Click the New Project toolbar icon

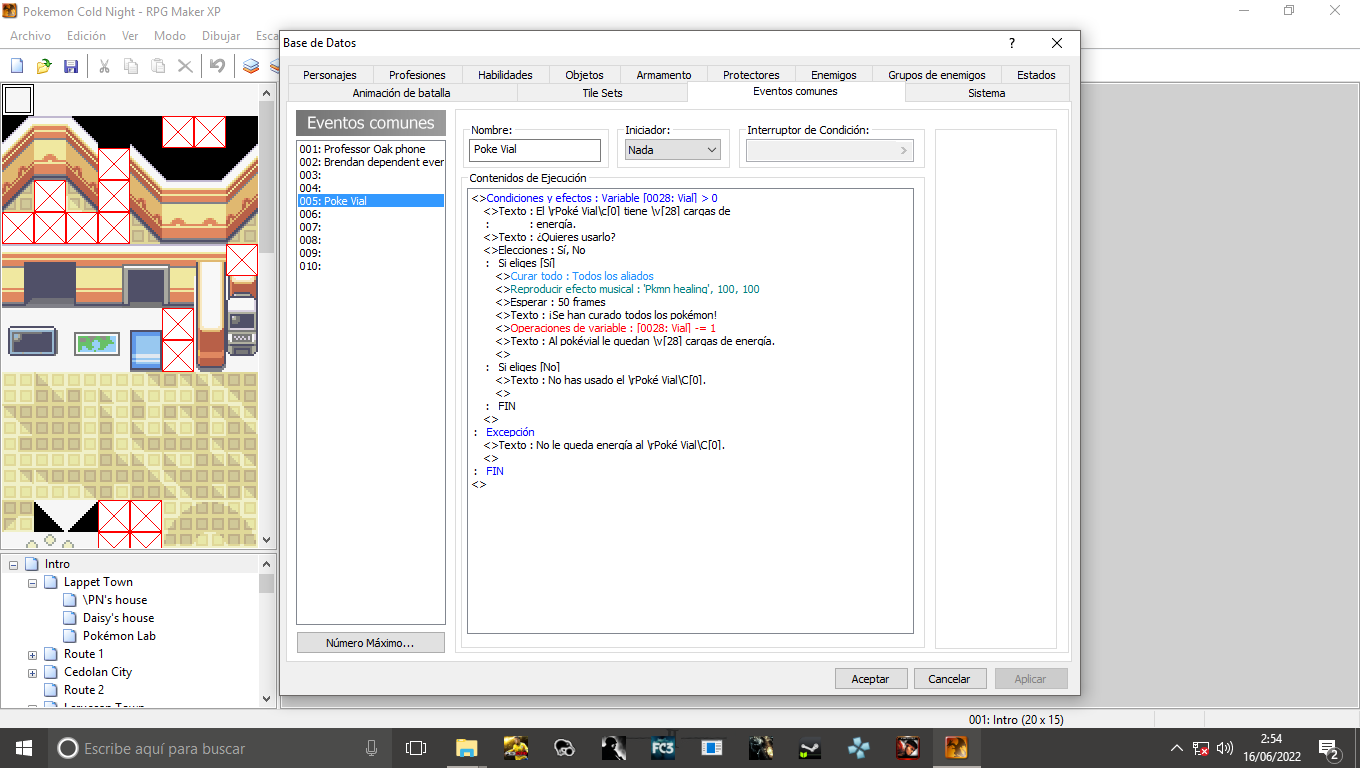pyautogui.click(x=17, y=66)
